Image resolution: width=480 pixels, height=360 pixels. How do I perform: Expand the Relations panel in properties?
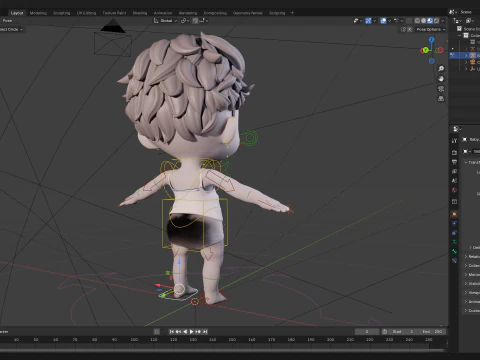coord(466,256)
